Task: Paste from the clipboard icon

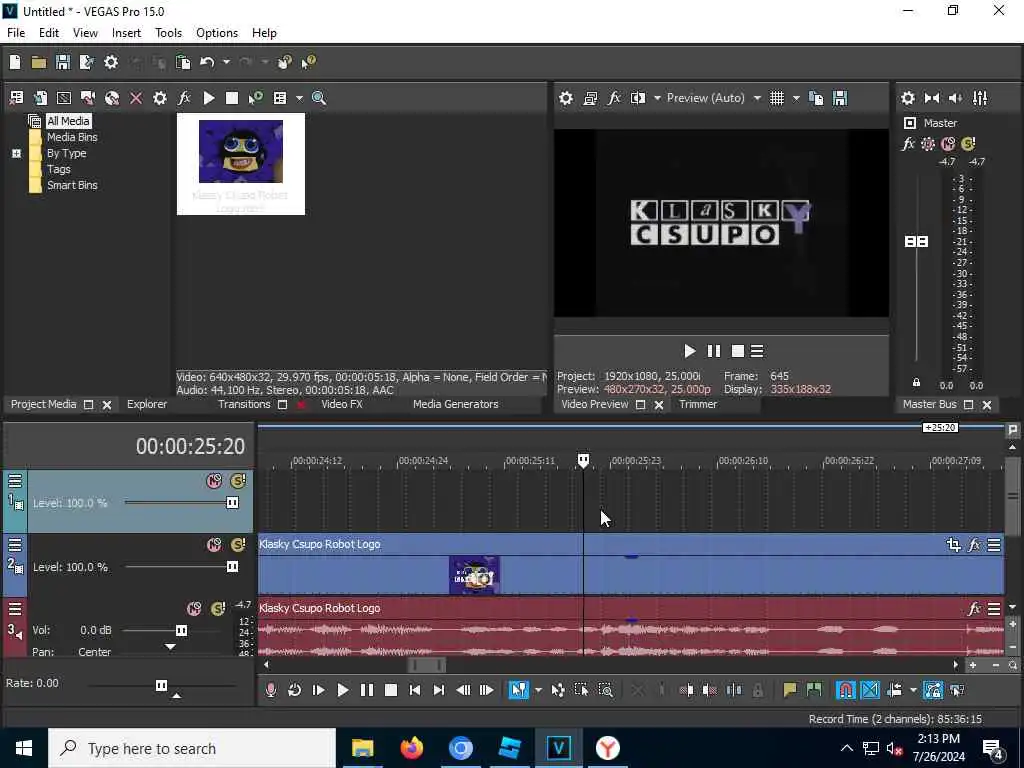Action: pos(184,62)
